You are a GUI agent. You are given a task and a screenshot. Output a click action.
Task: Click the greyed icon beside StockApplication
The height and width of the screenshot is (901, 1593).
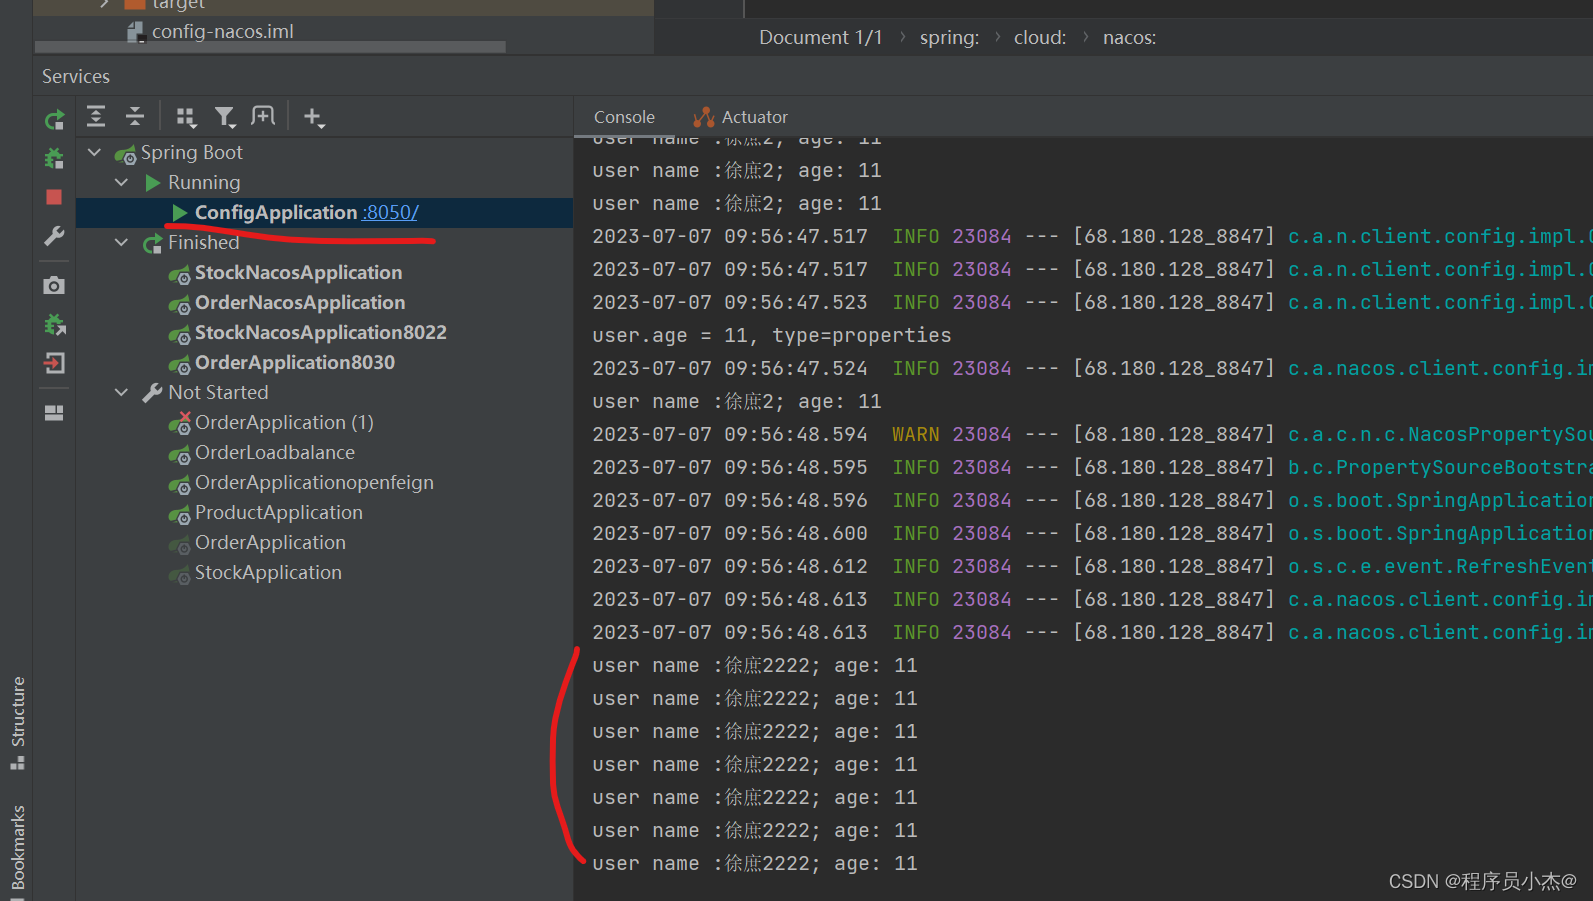point(180,574)
